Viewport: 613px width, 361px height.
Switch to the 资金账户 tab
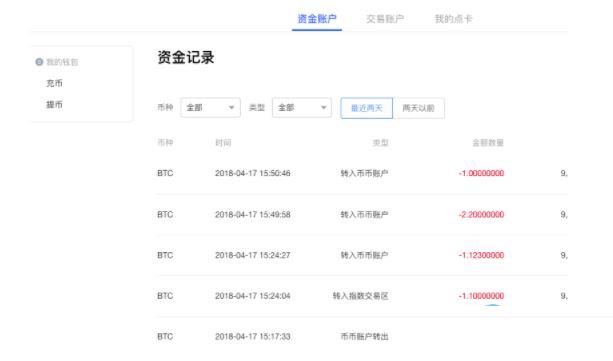[317, 19]
